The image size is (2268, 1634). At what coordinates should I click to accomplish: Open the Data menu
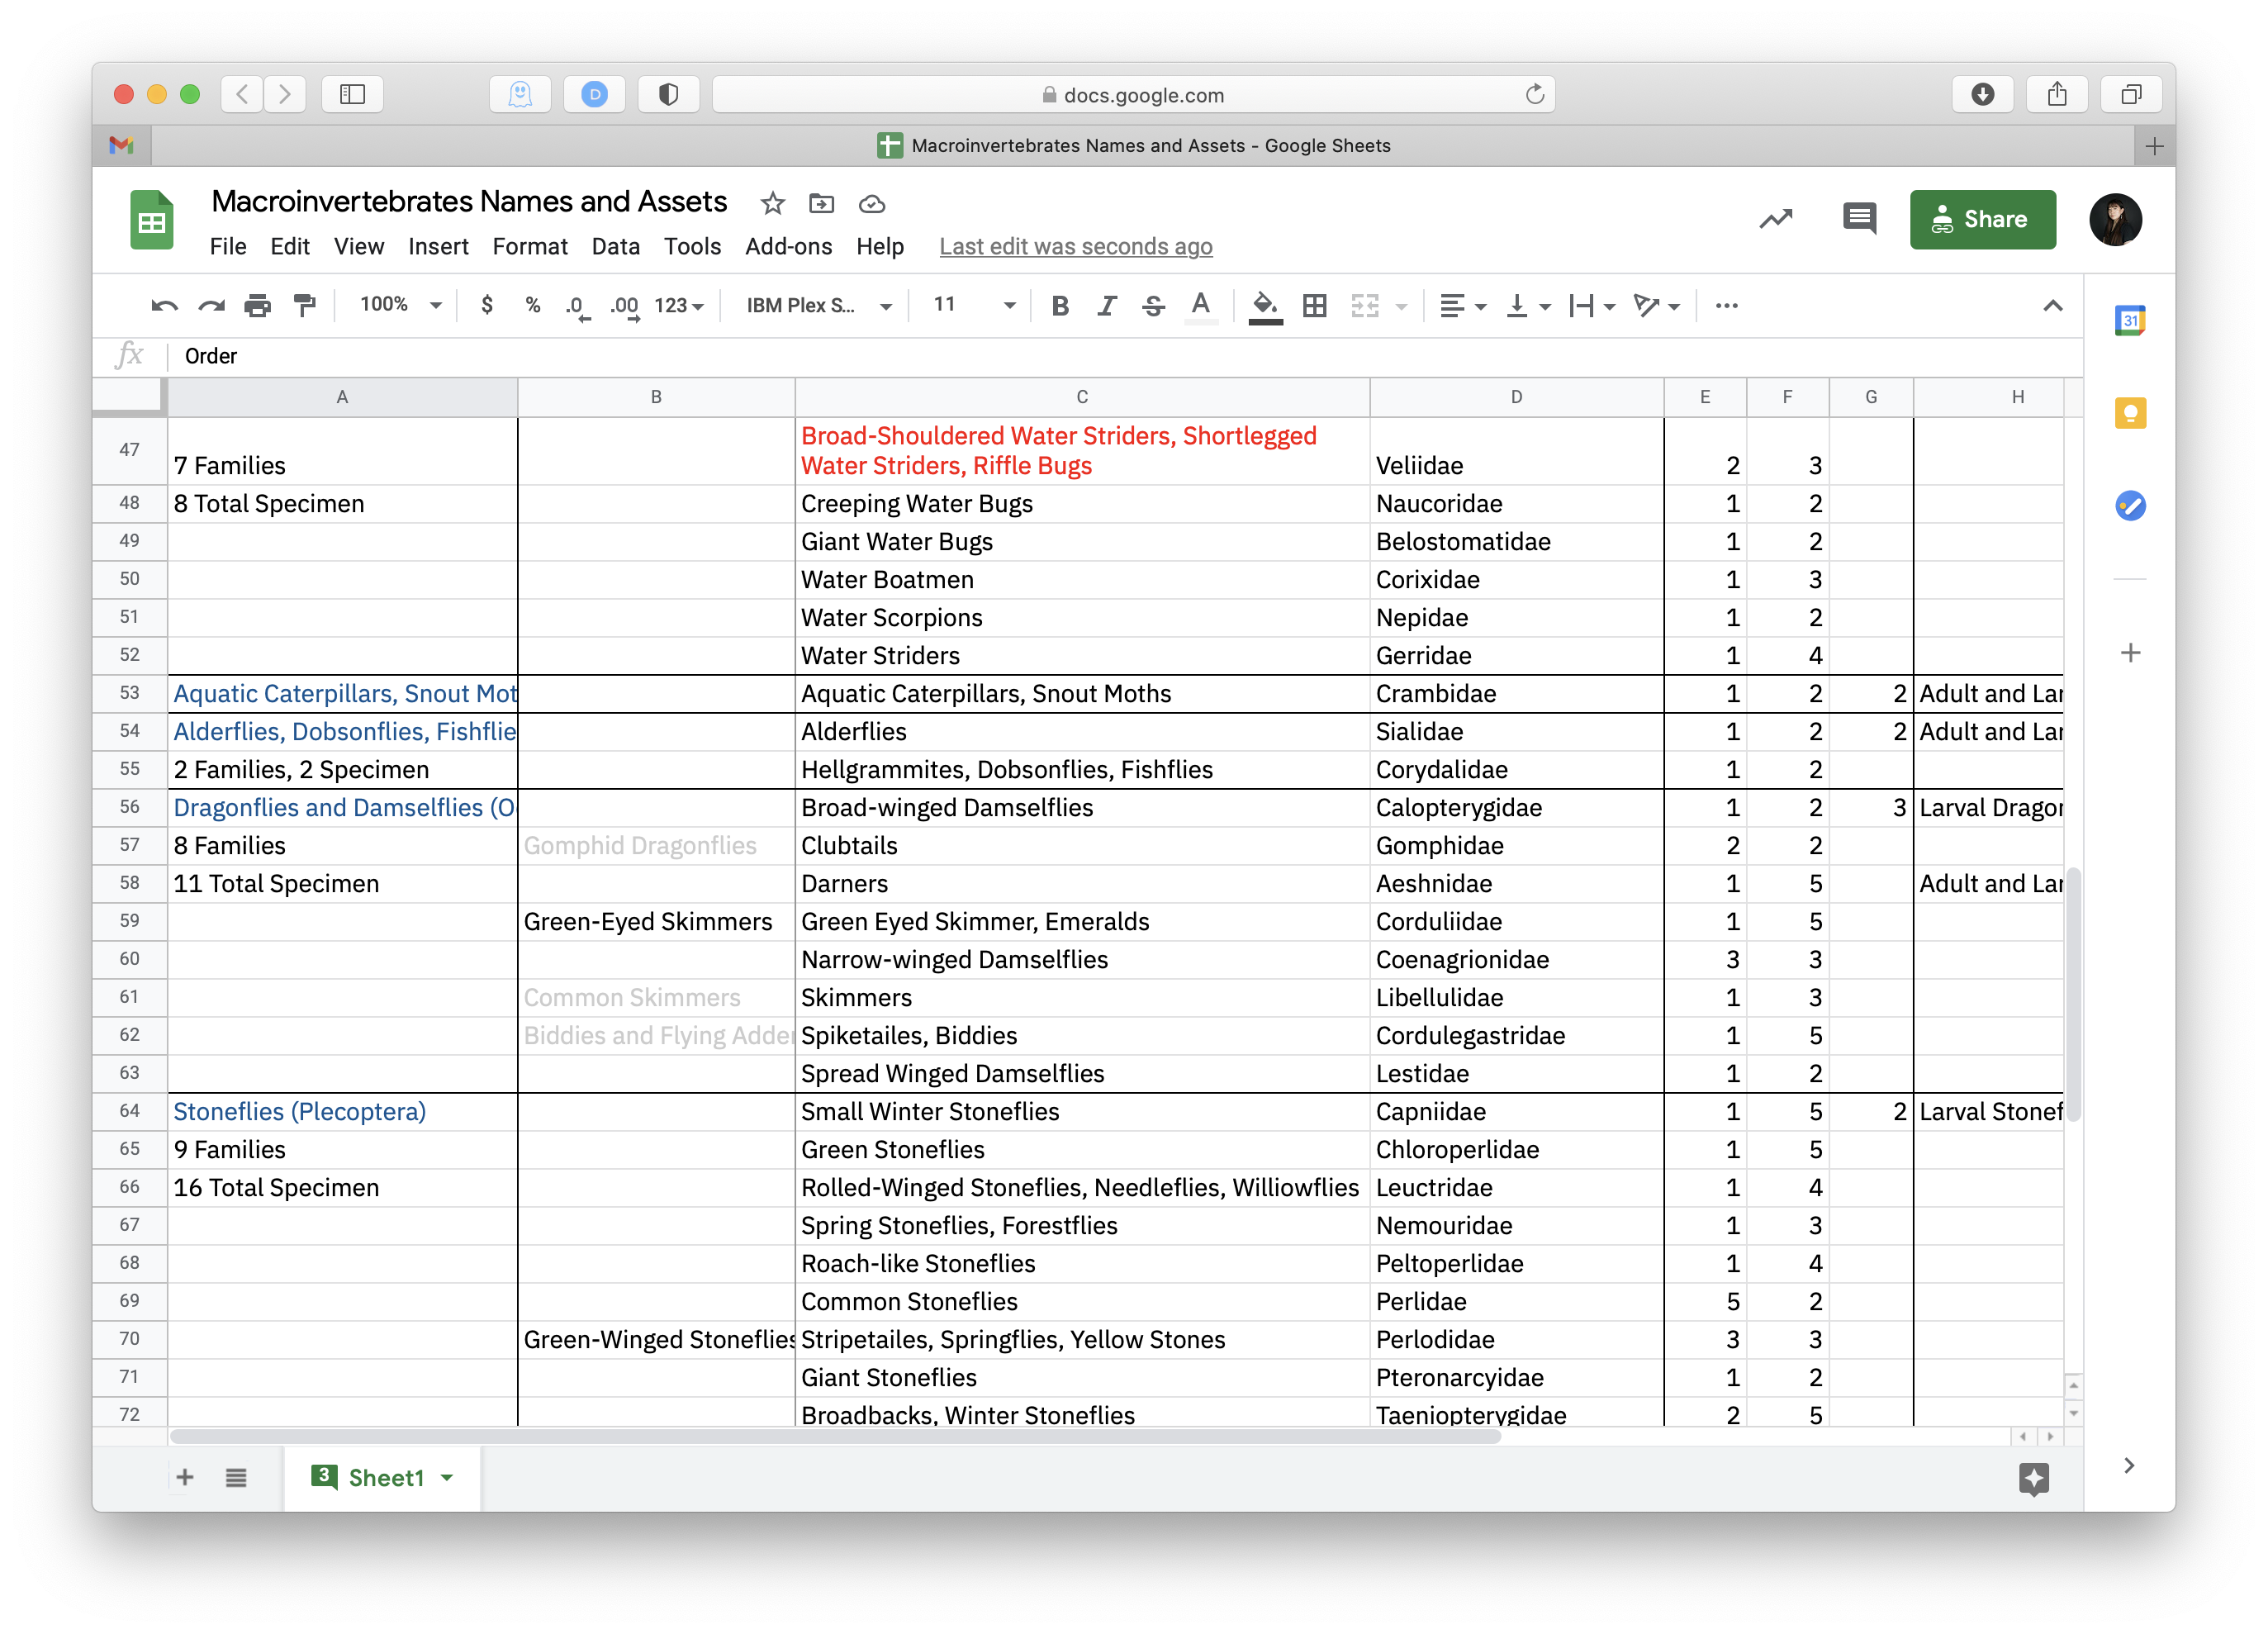616,247
